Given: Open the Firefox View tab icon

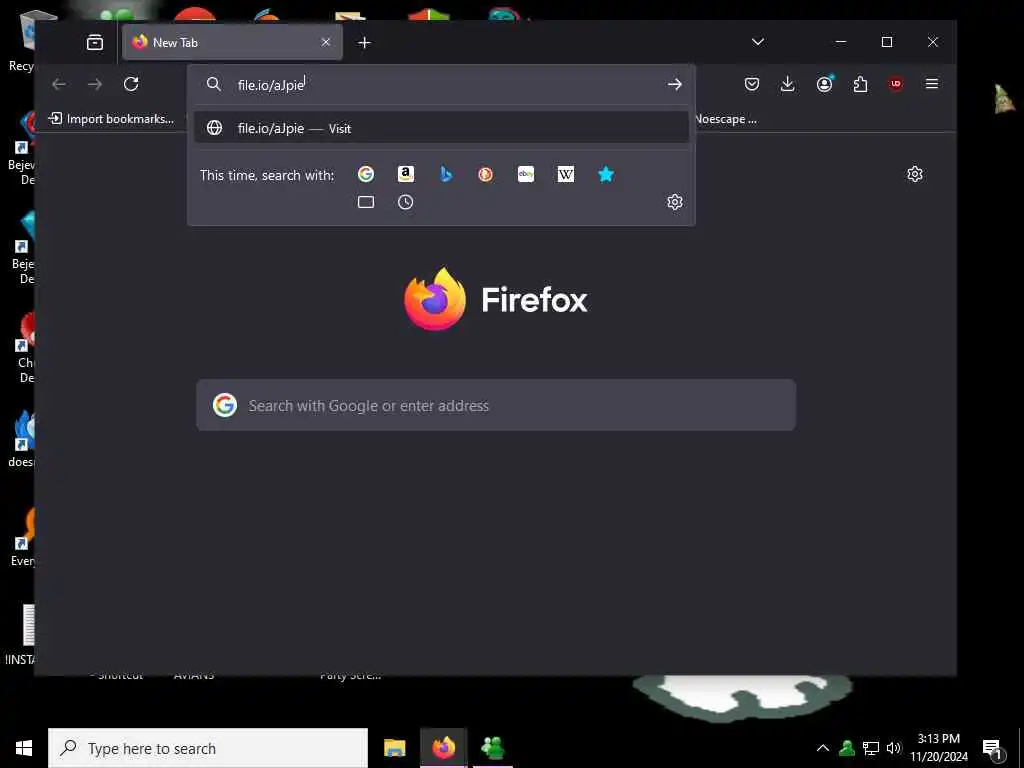Looking at the screenshot, I should click(x=95, y=42).
